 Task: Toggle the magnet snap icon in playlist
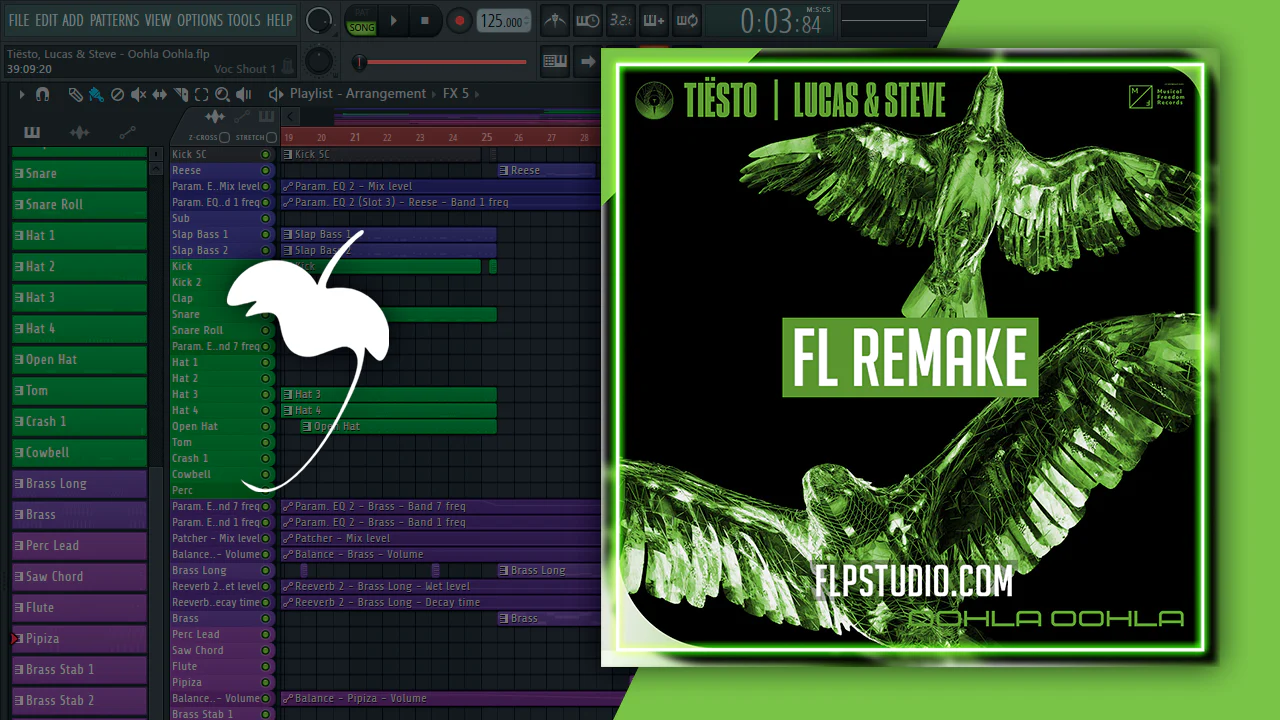click(x=42, y=94)
